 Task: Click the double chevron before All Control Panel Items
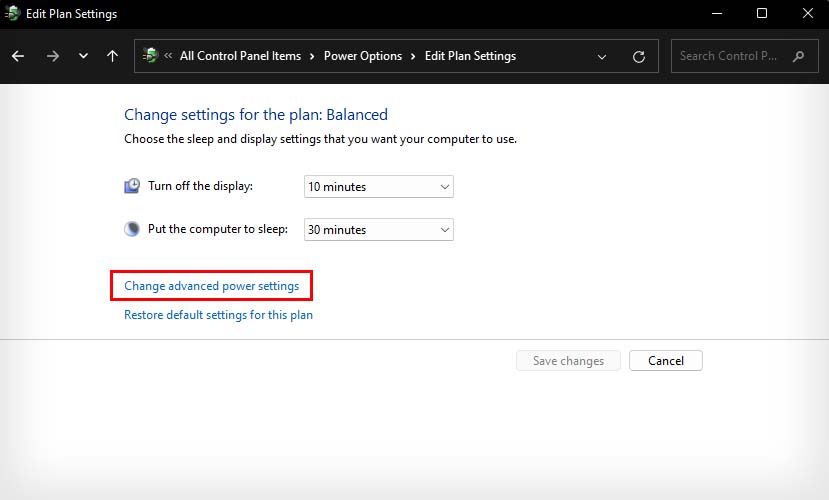[168, 55]
